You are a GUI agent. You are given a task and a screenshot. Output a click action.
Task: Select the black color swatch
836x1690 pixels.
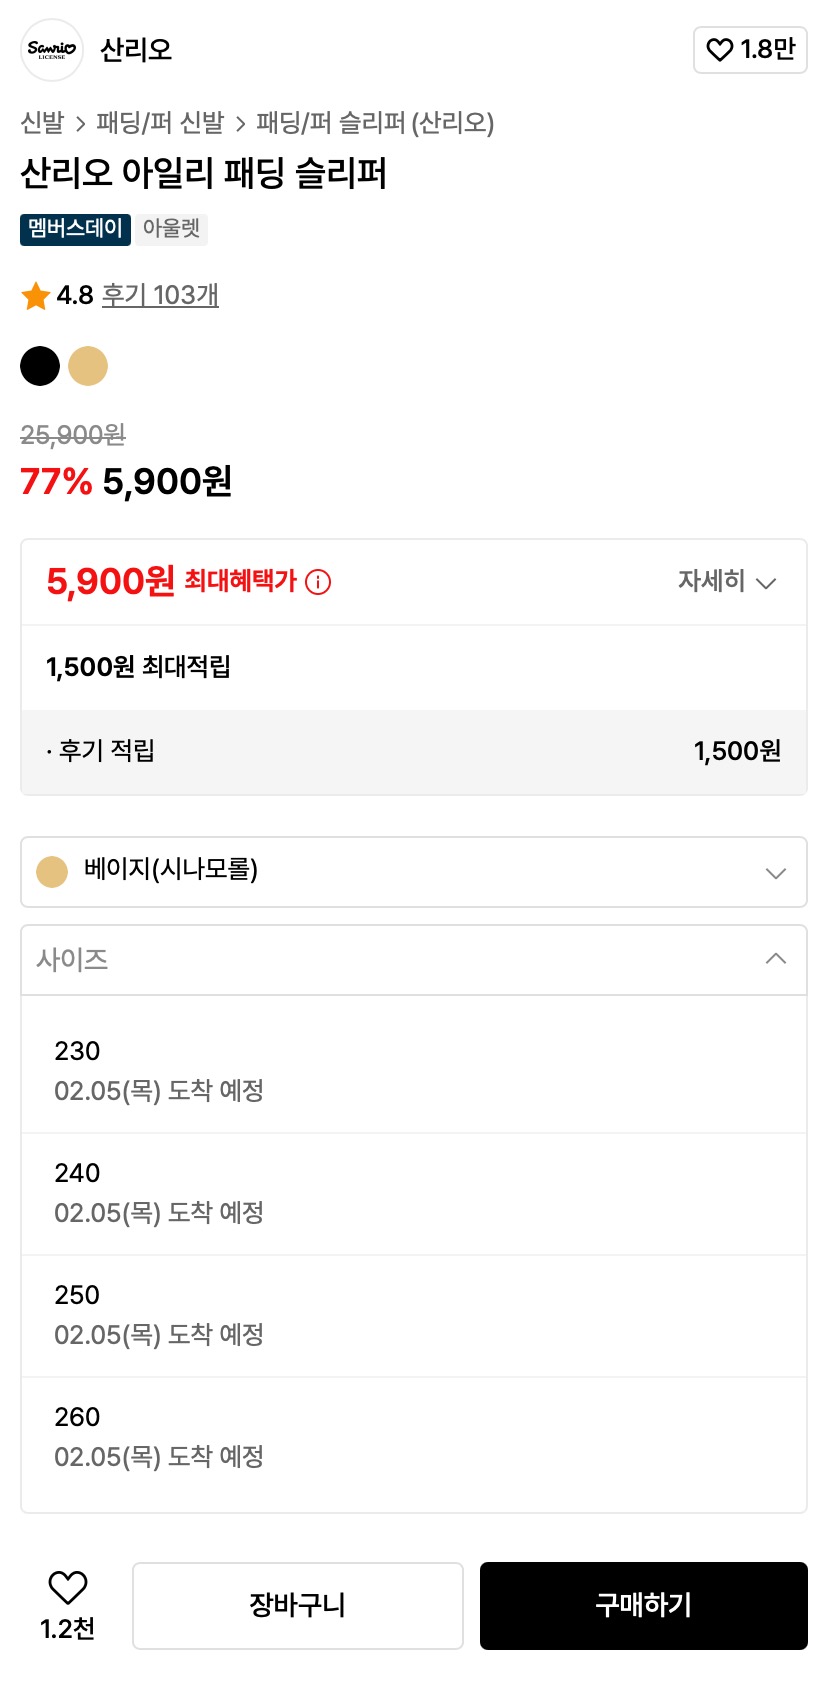tap(40, 366)
